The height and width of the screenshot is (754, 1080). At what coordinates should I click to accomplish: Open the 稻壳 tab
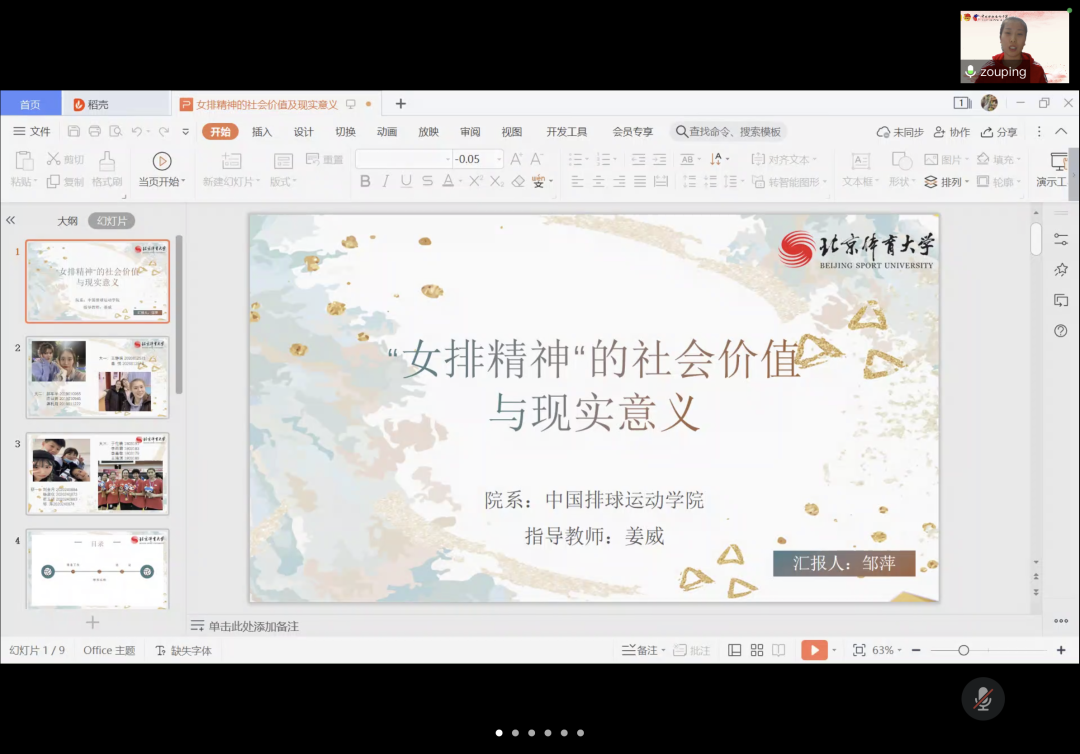pos(115,104)
